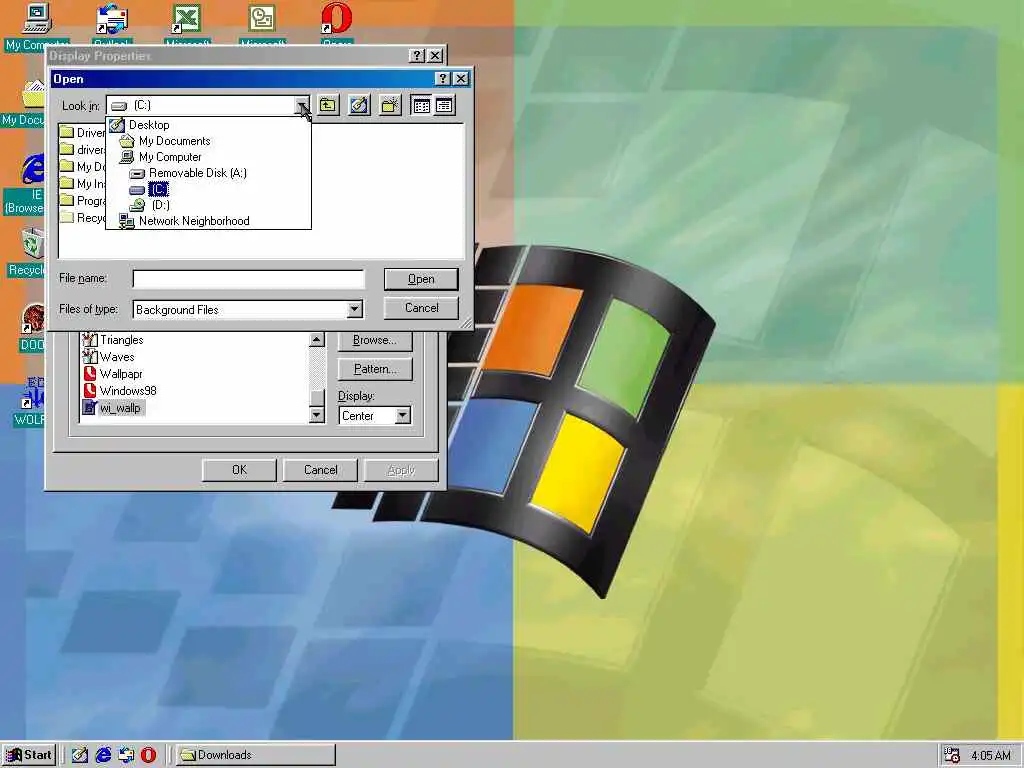Launch Outlook Express from quick launch

coord(126,755)
